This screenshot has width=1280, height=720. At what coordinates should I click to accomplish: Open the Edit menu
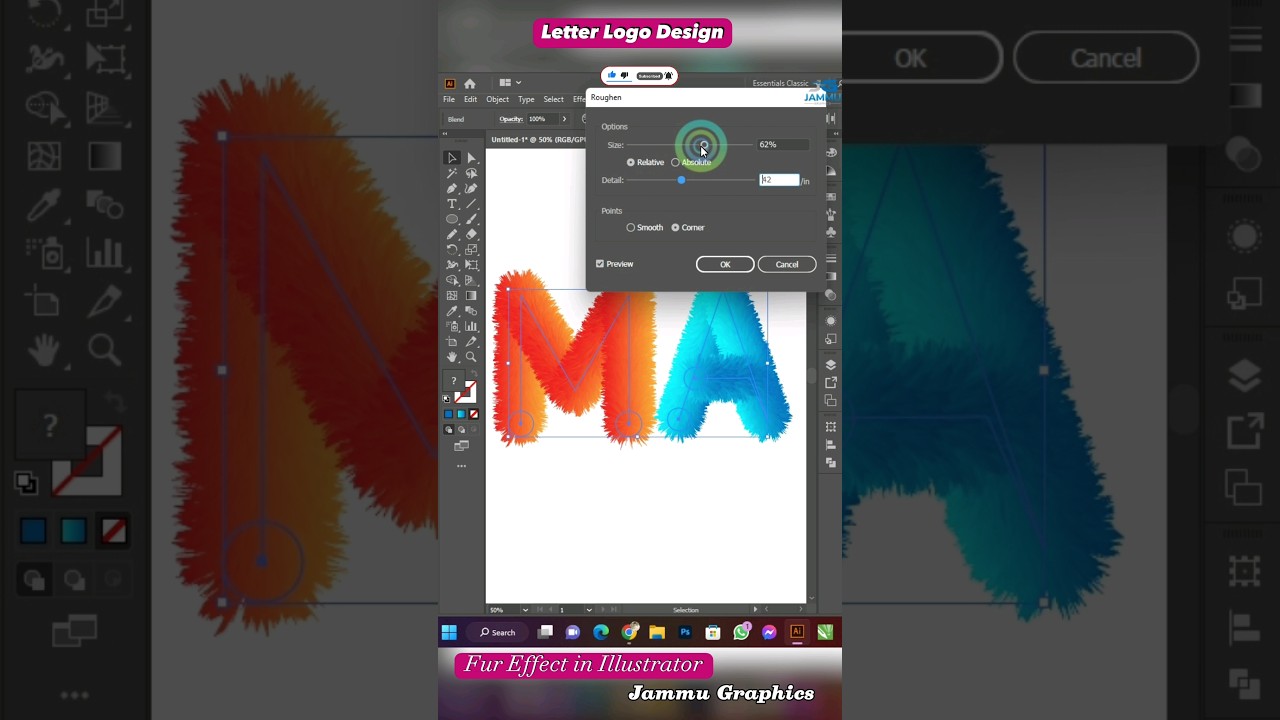(x=470, y=99)
